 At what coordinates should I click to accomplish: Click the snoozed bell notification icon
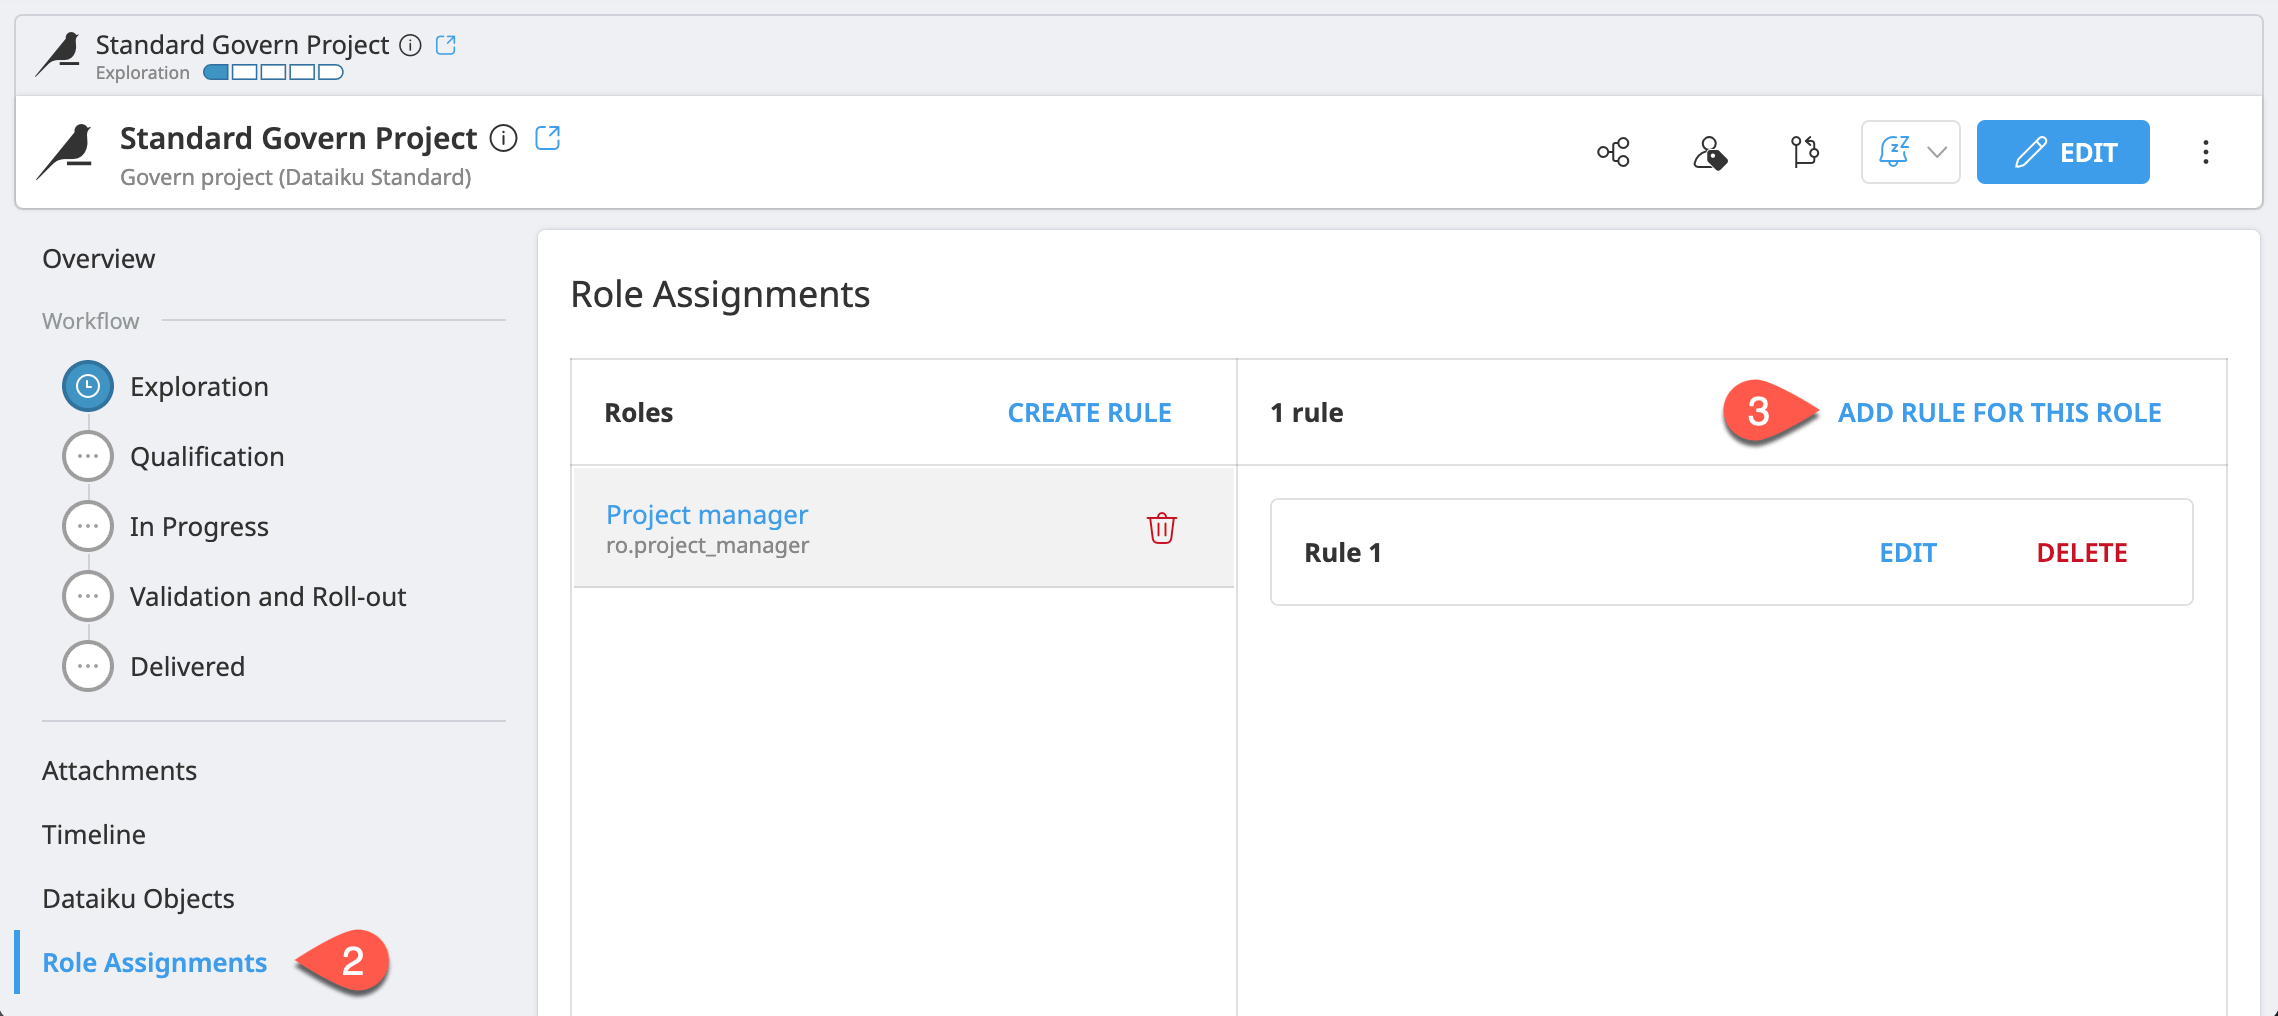[x=1894, y=152]
